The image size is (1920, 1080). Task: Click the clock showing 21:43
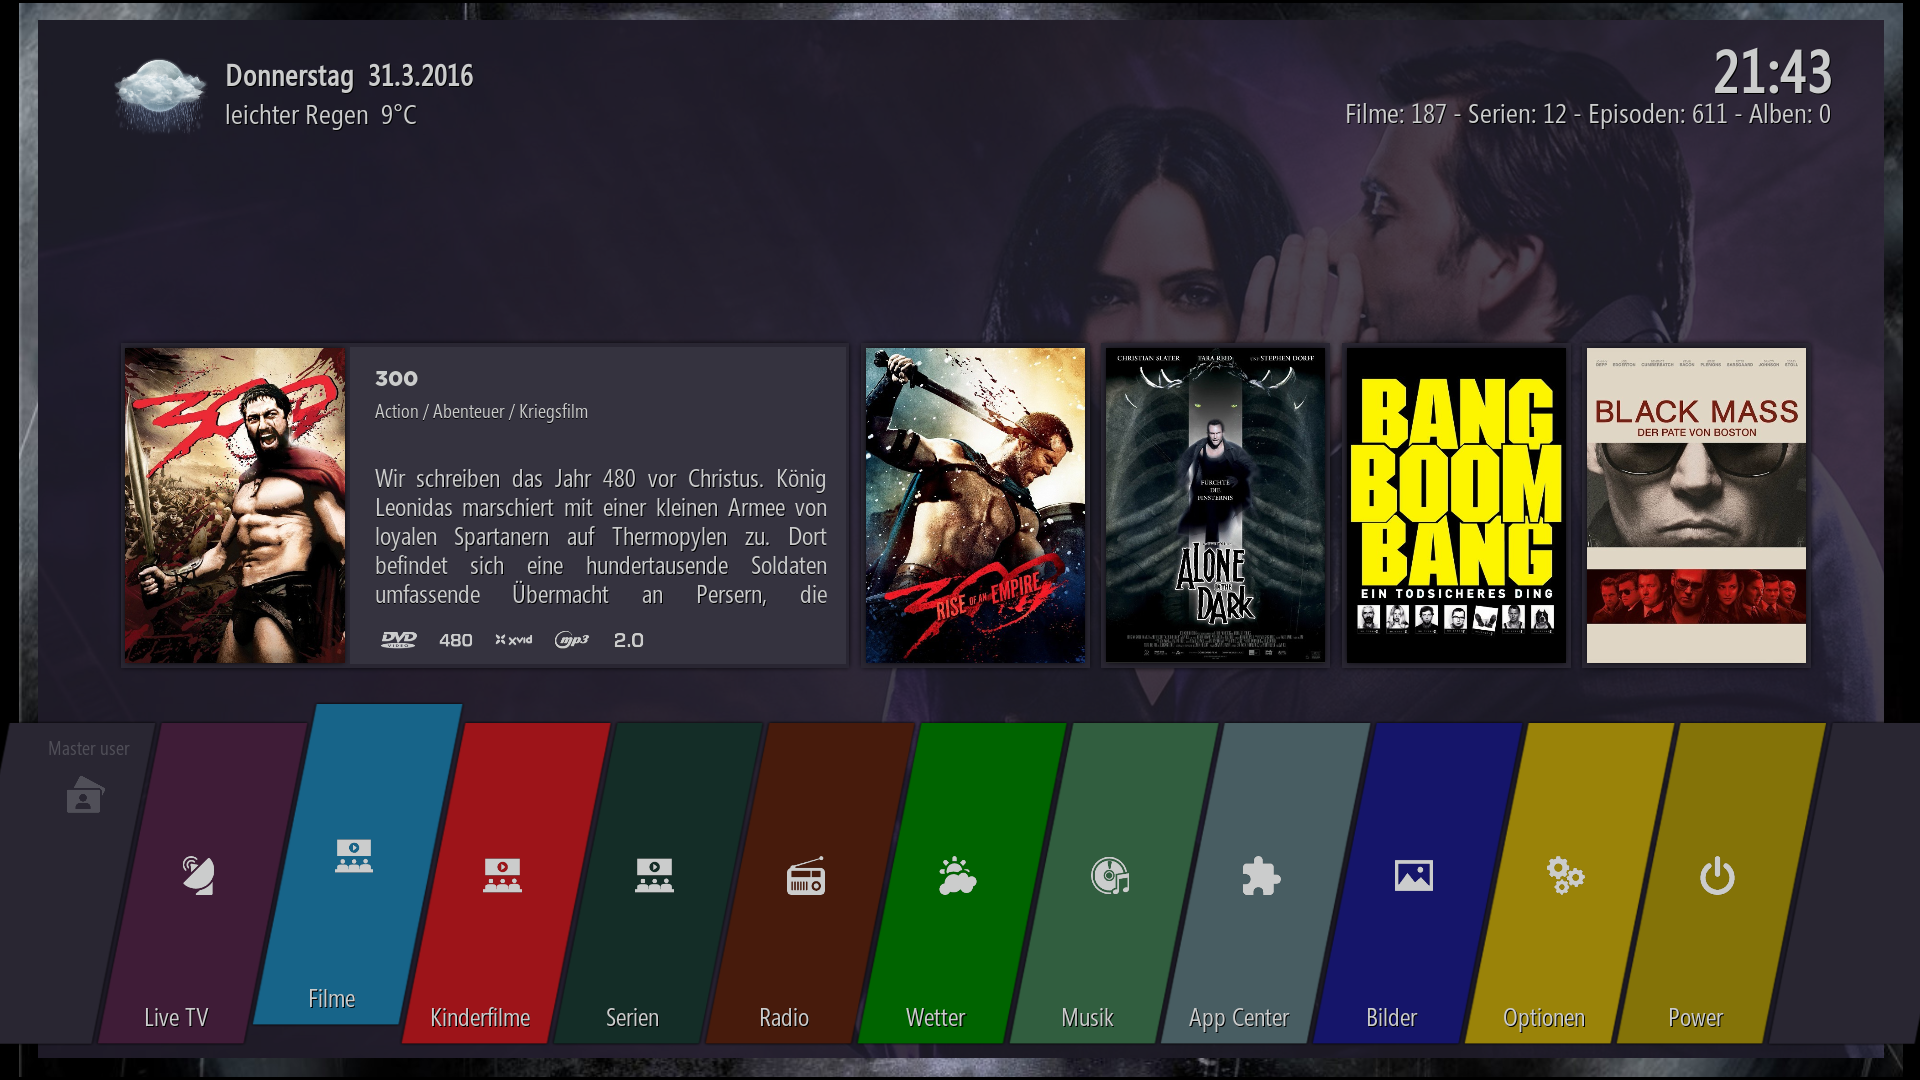(1772, 72)
